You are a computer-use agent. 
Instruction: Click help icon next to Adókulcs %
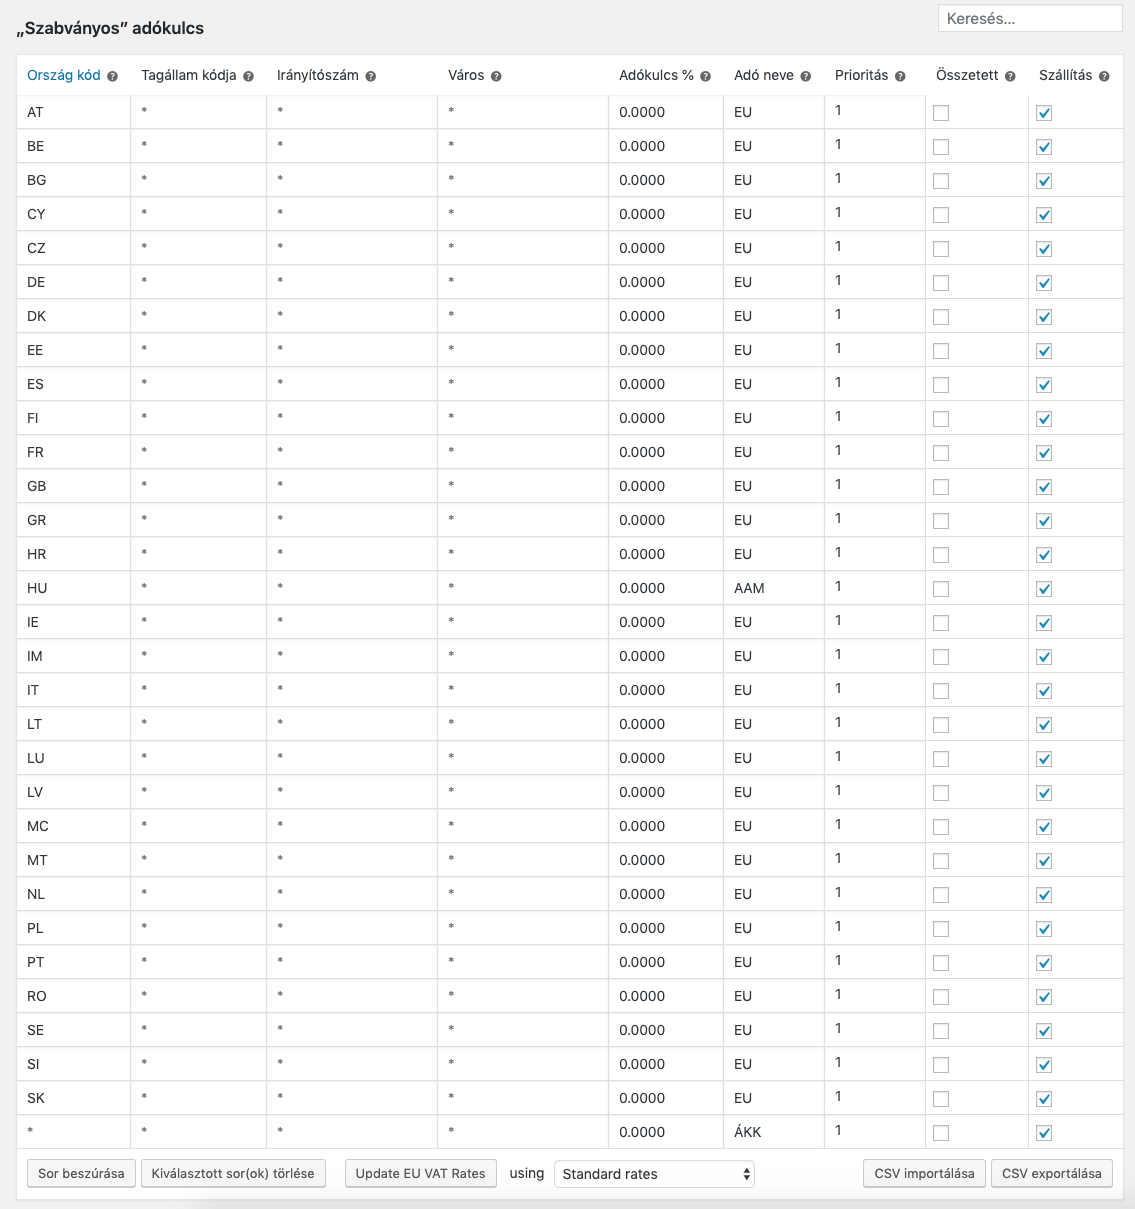[705, 76]
